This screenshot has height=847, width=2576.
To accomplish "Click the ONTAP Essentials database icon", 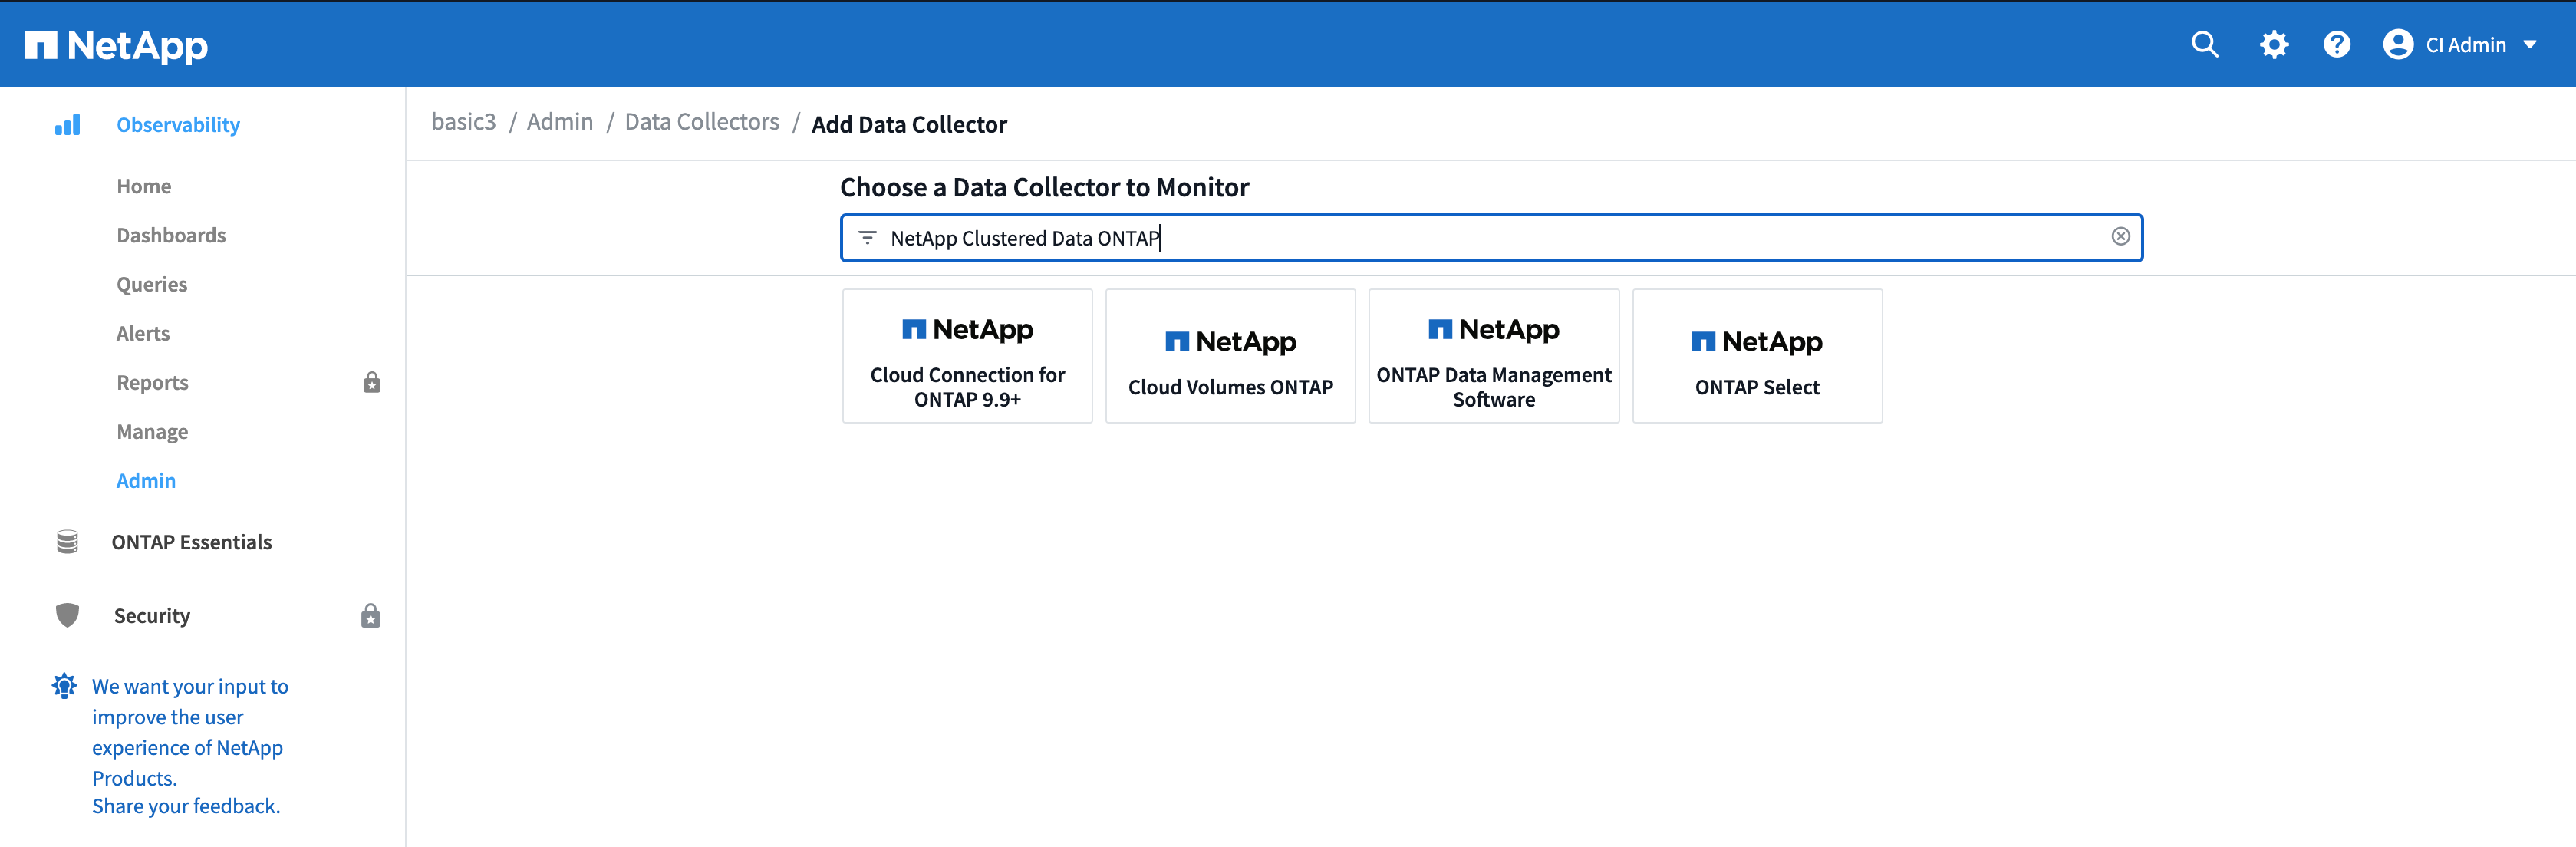I will (67, 542).
